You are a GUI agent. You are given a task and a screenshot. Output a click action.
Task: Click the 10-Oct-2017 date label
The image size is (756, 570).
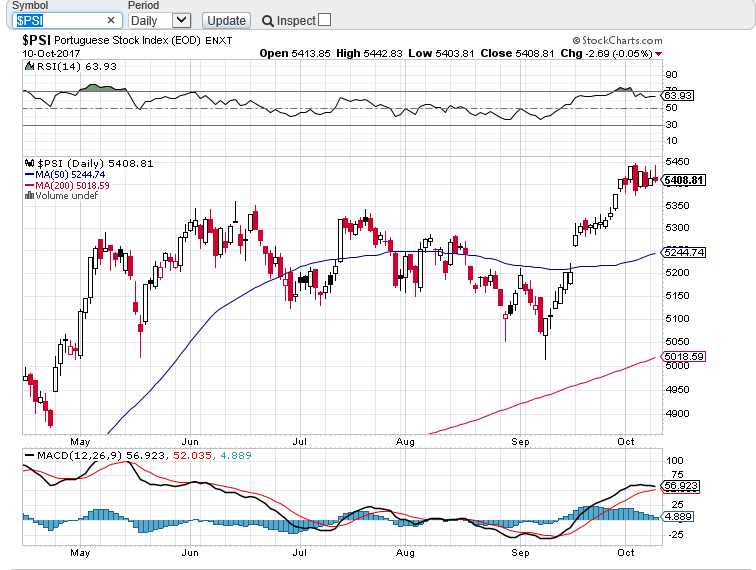[x=51, y=54]
